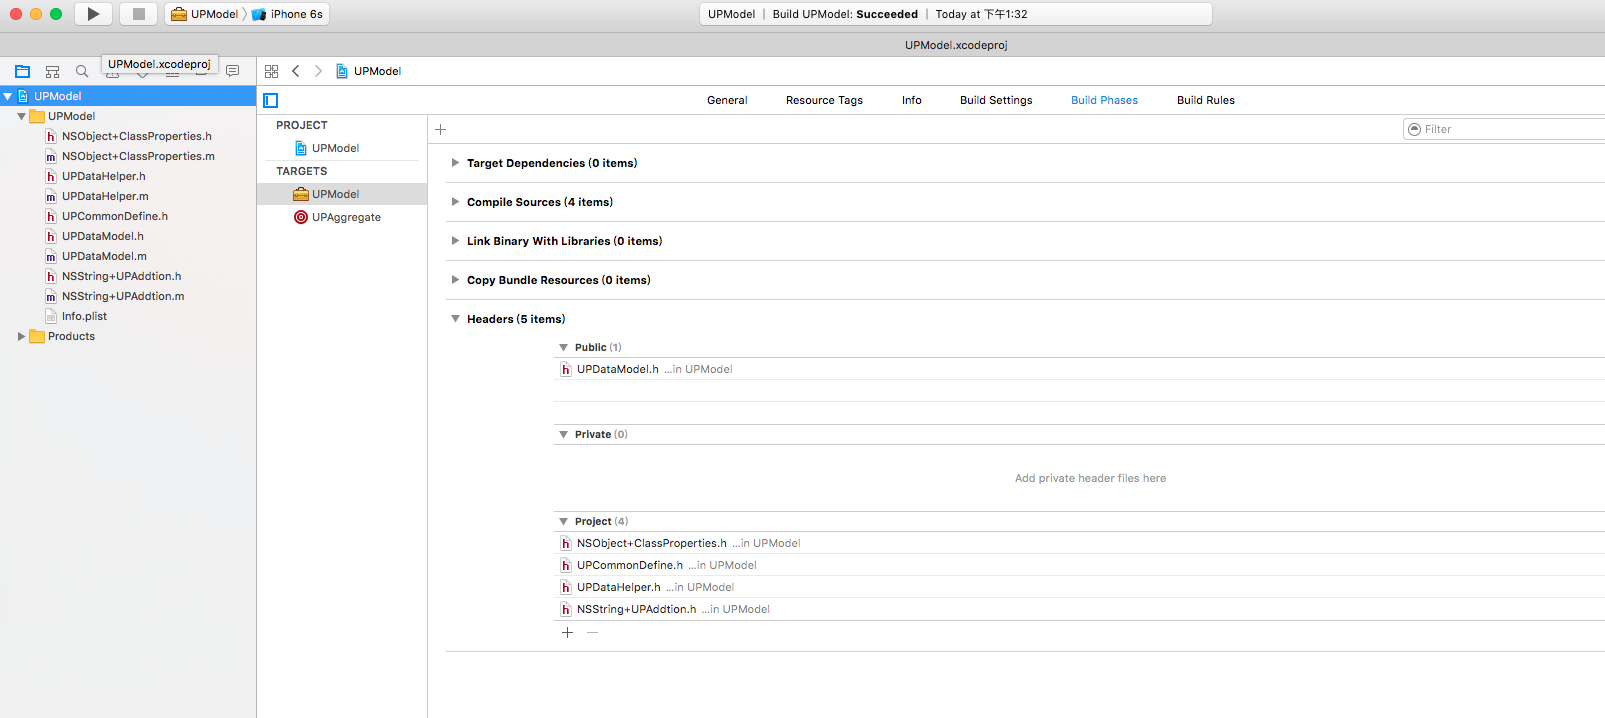Add a new build phase with plus
This screenshot has height=718, width=1605.
click(x=440, y=129)
